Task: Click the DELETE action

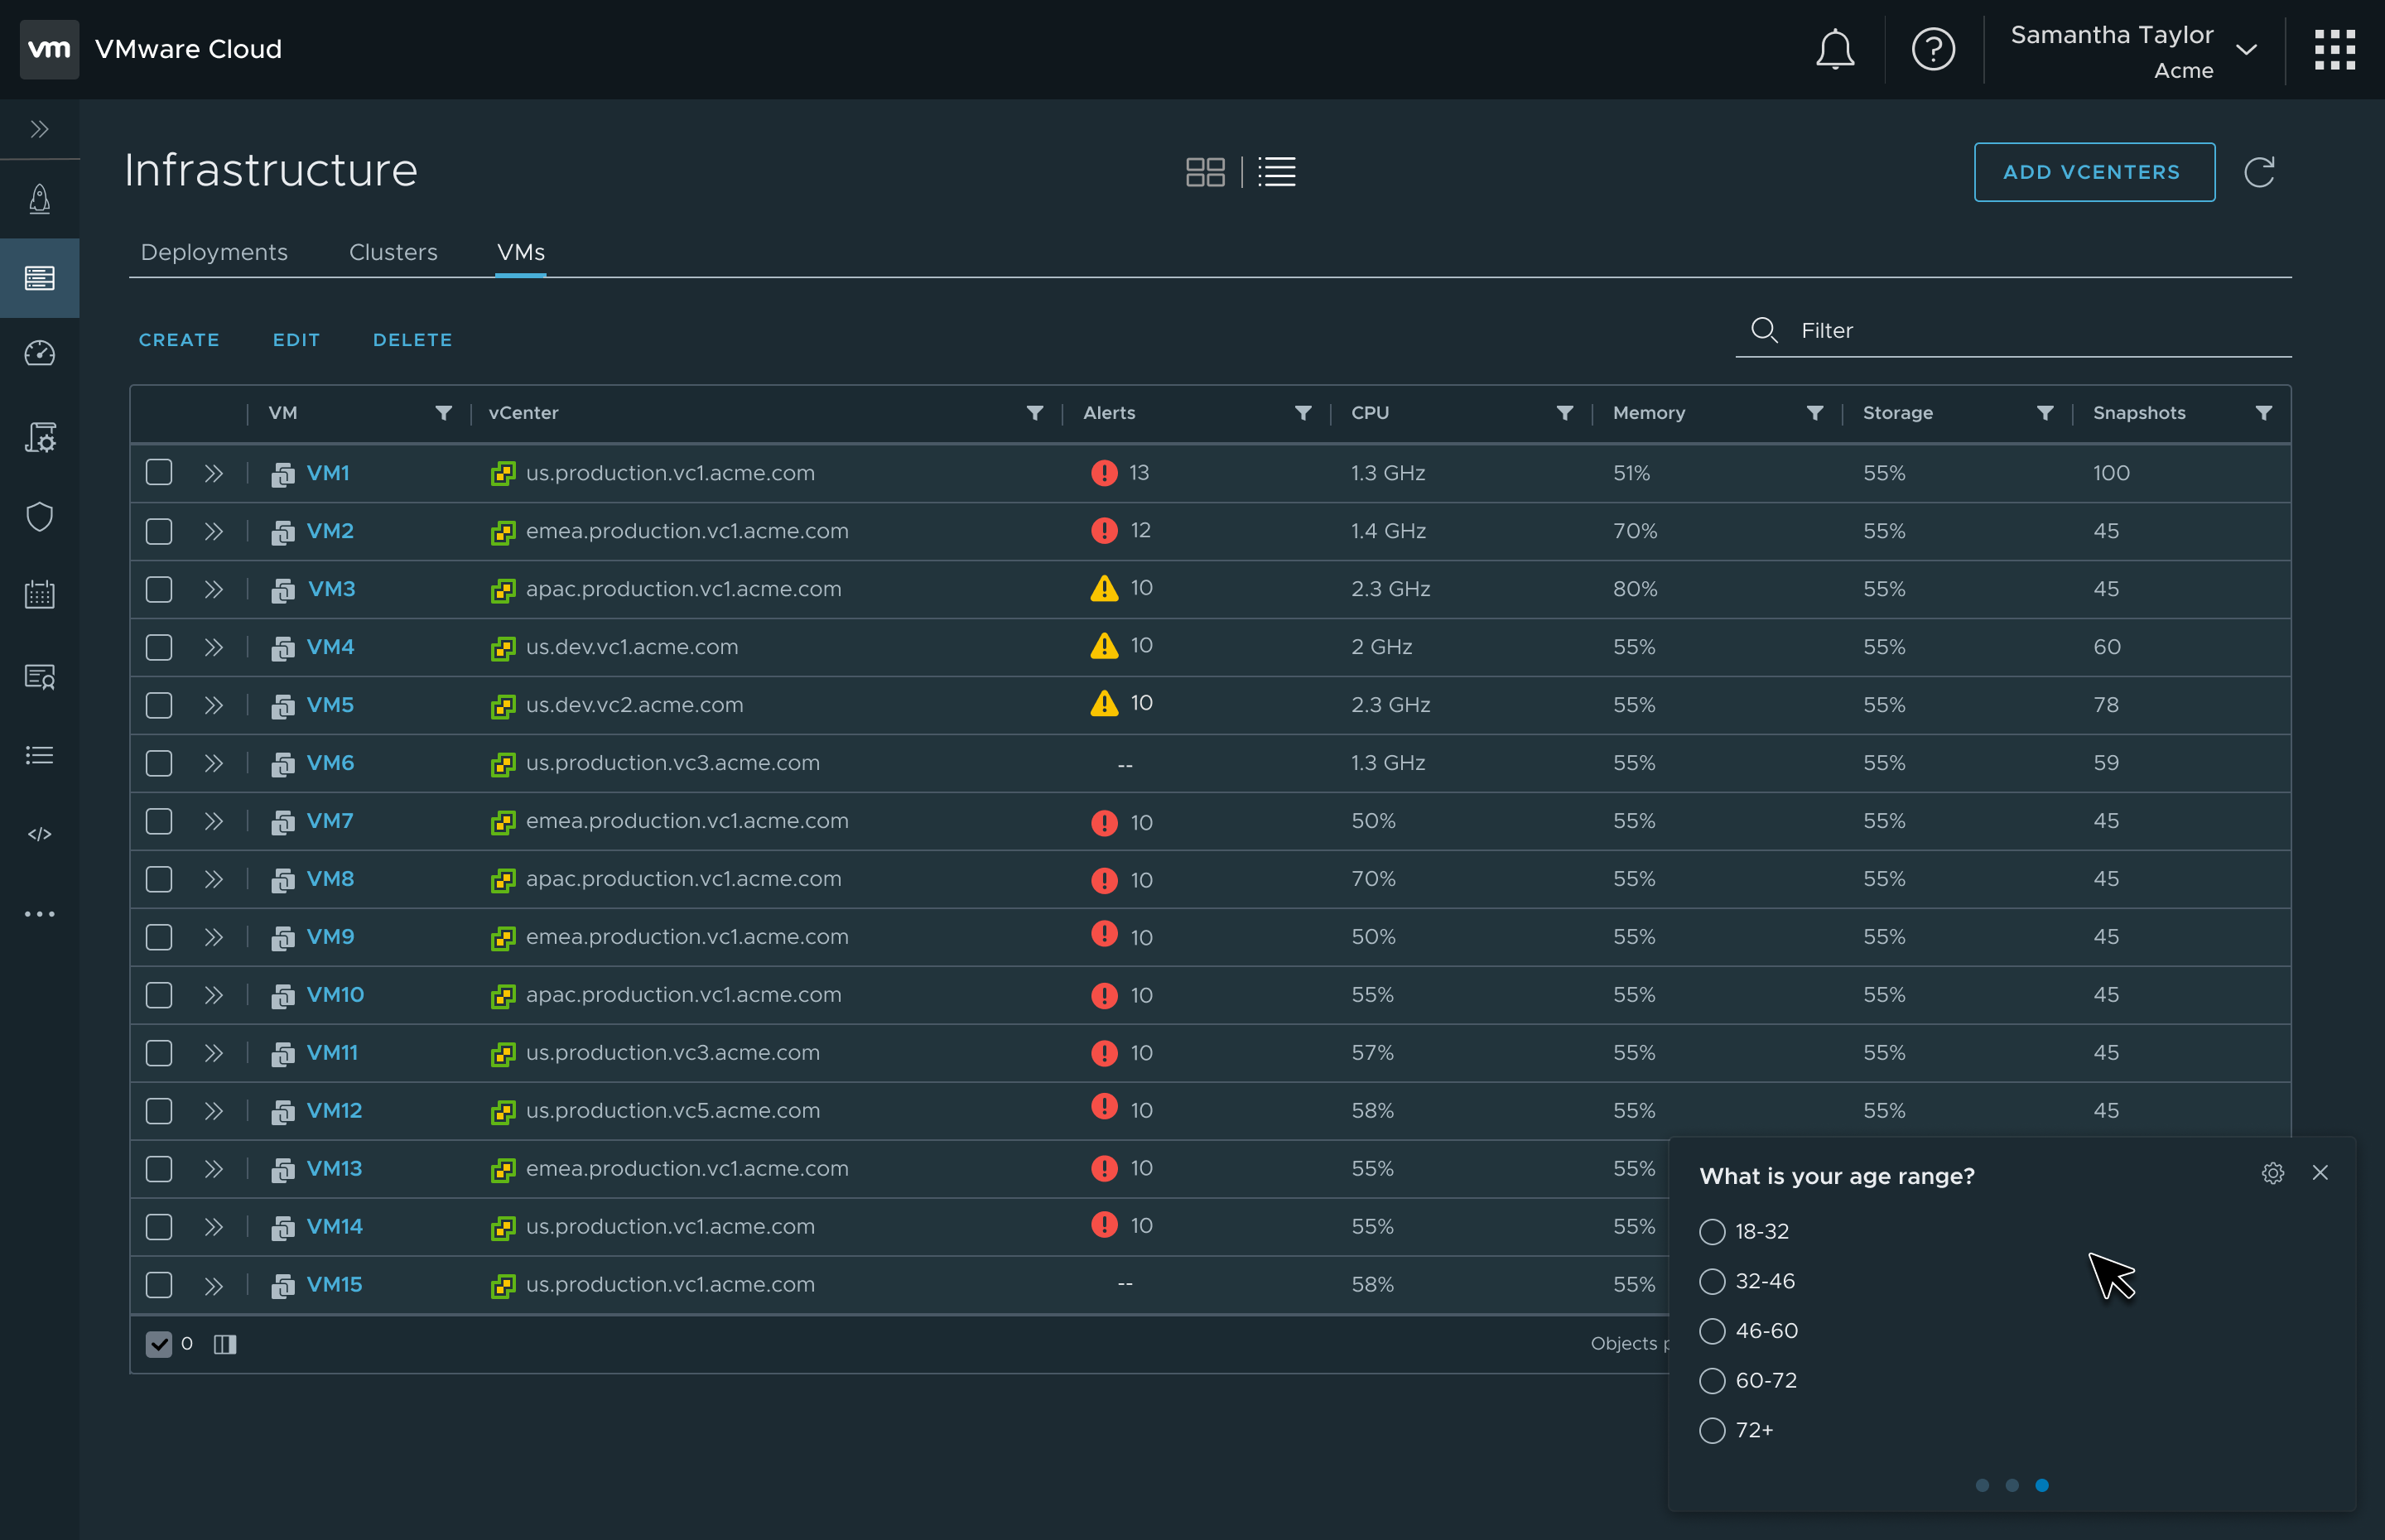Action: 412,340
